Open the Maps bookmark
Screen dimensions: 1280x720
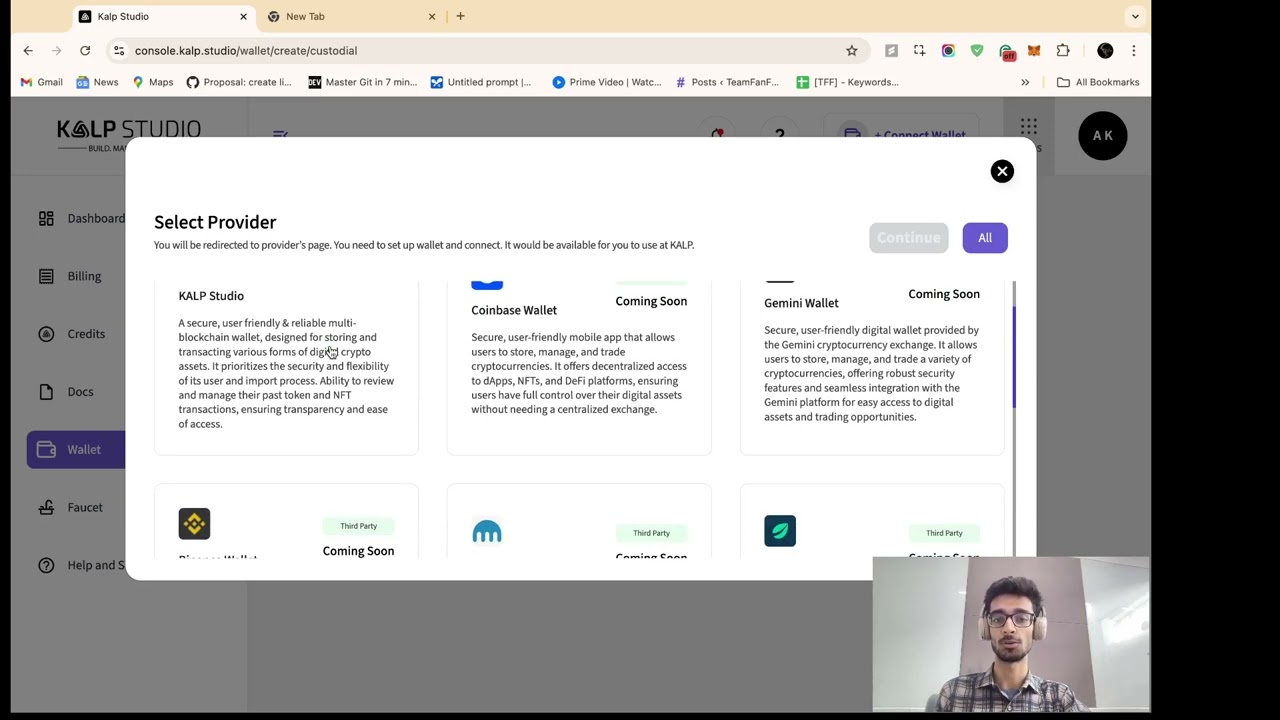tap(152, 82)
